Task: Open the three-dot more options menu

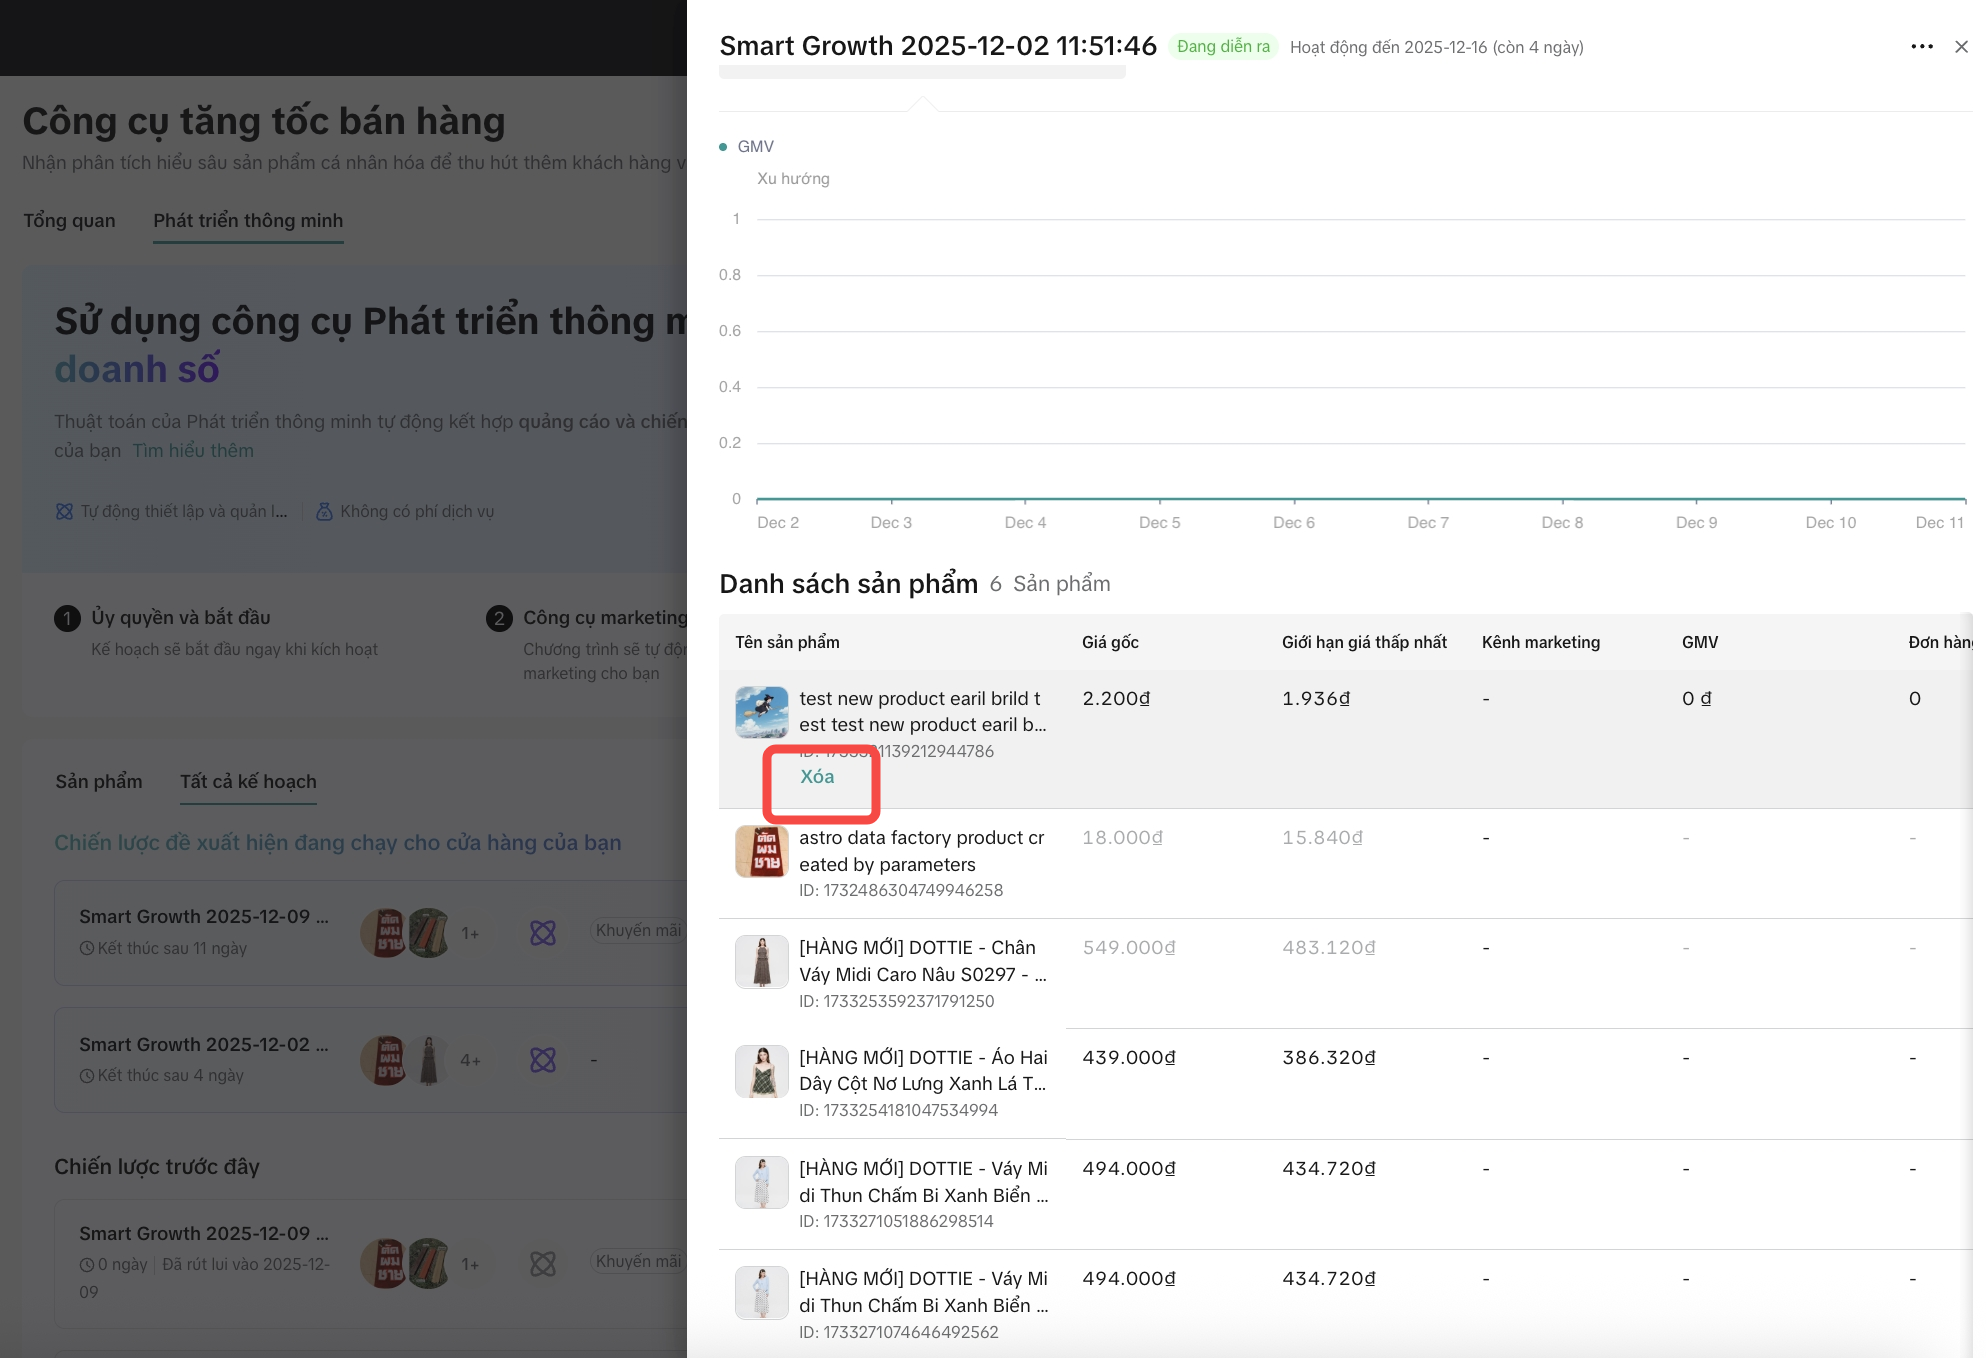Action: tap(1921, 47)
